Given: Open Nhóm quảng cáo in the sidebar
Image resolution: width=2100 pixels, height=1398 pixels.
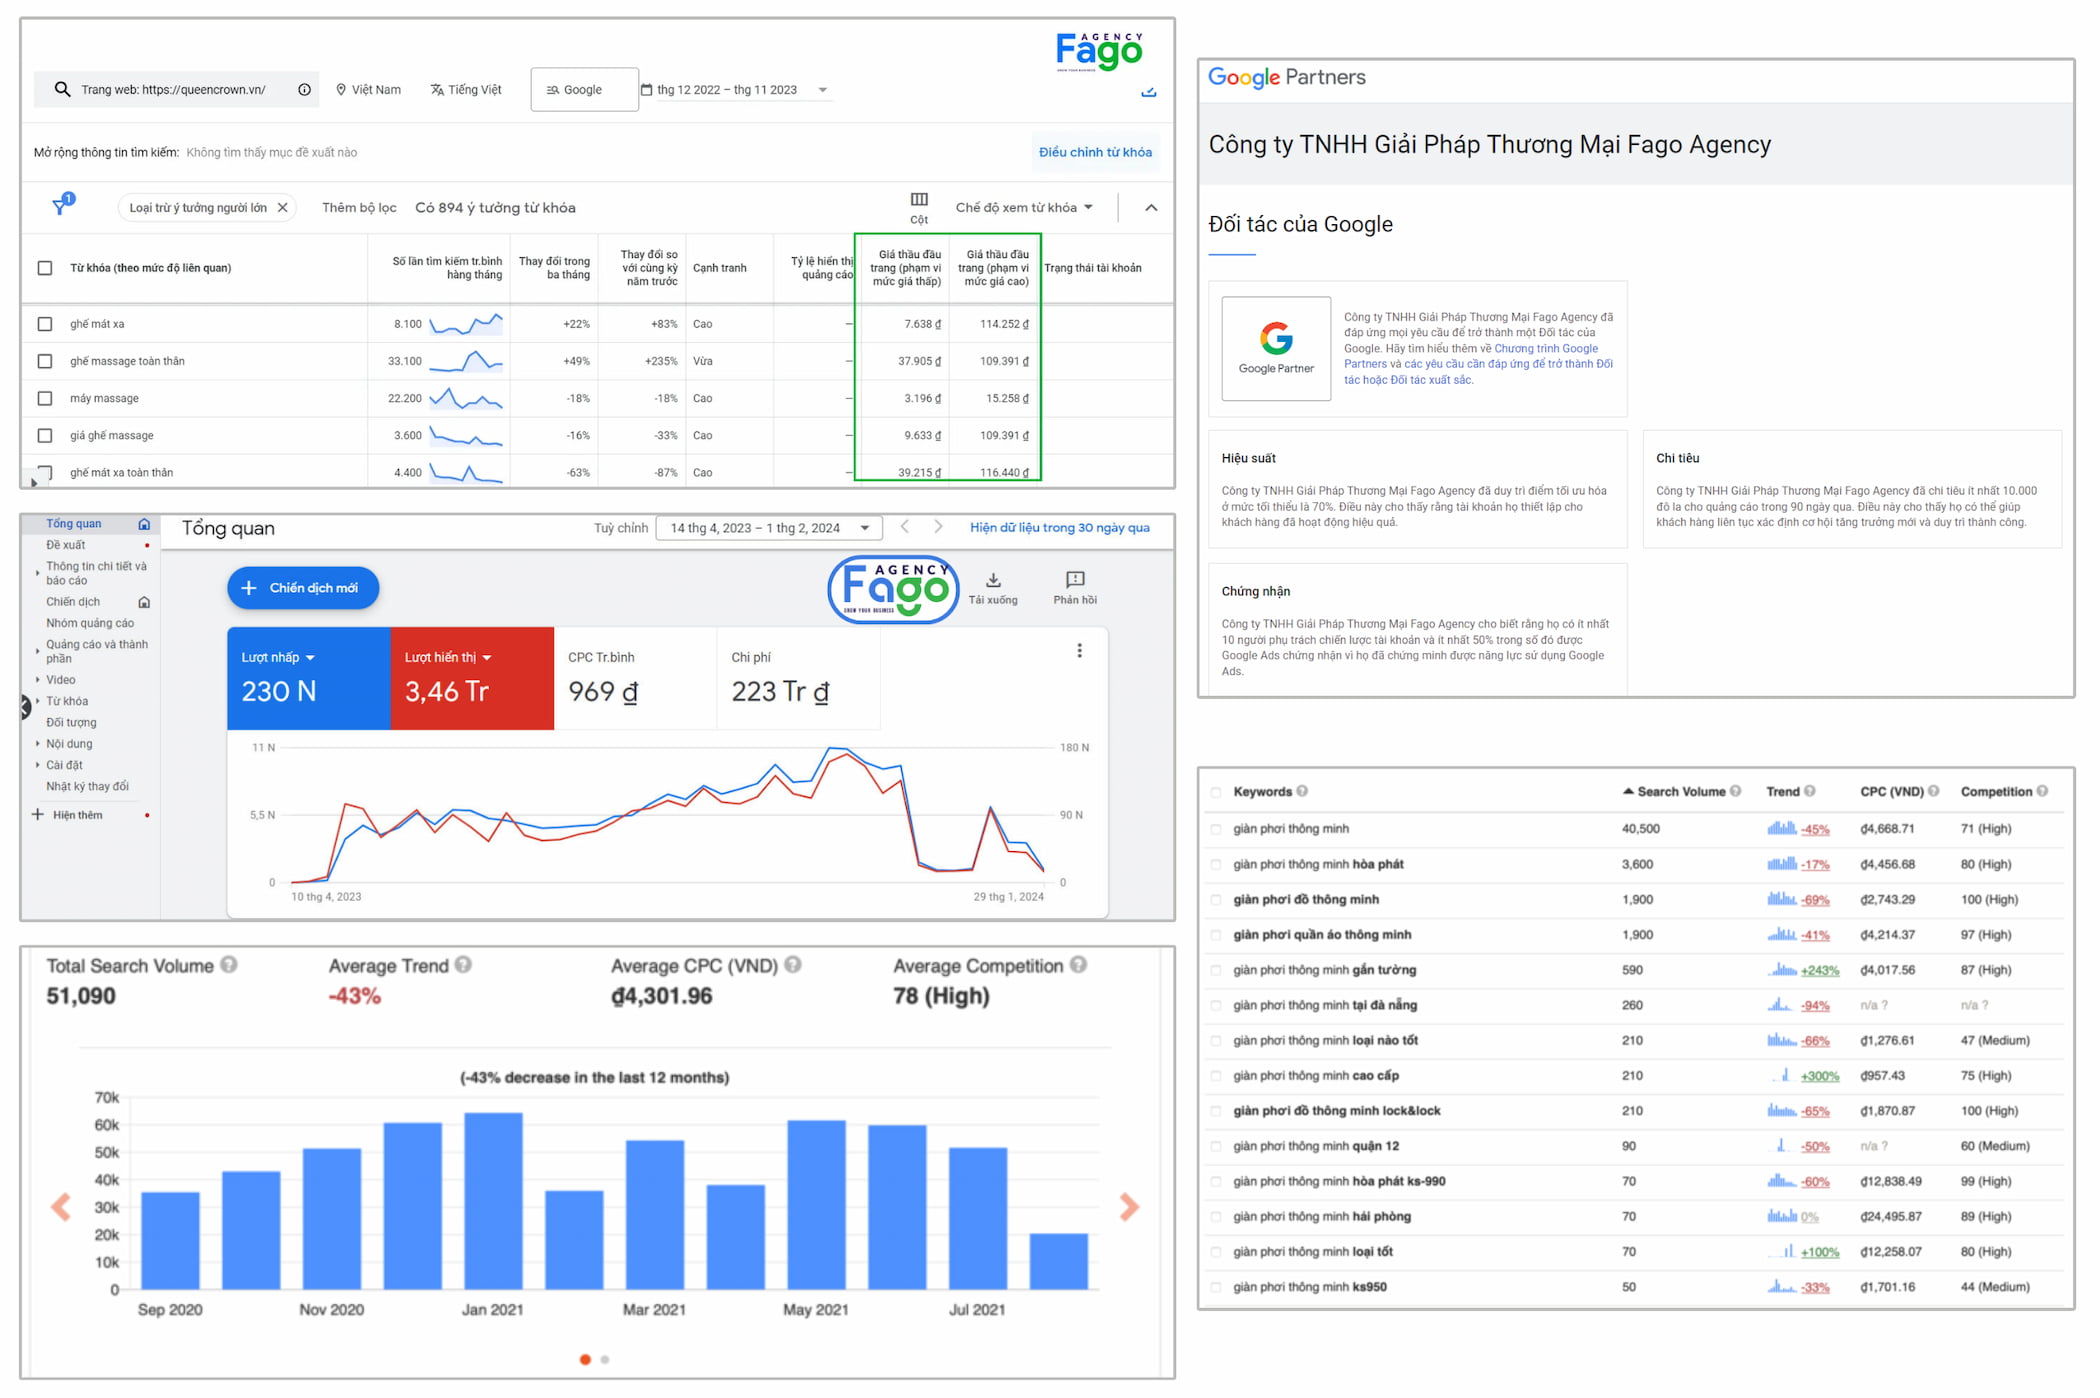Looking at the screenshot, I should point(90,623).
